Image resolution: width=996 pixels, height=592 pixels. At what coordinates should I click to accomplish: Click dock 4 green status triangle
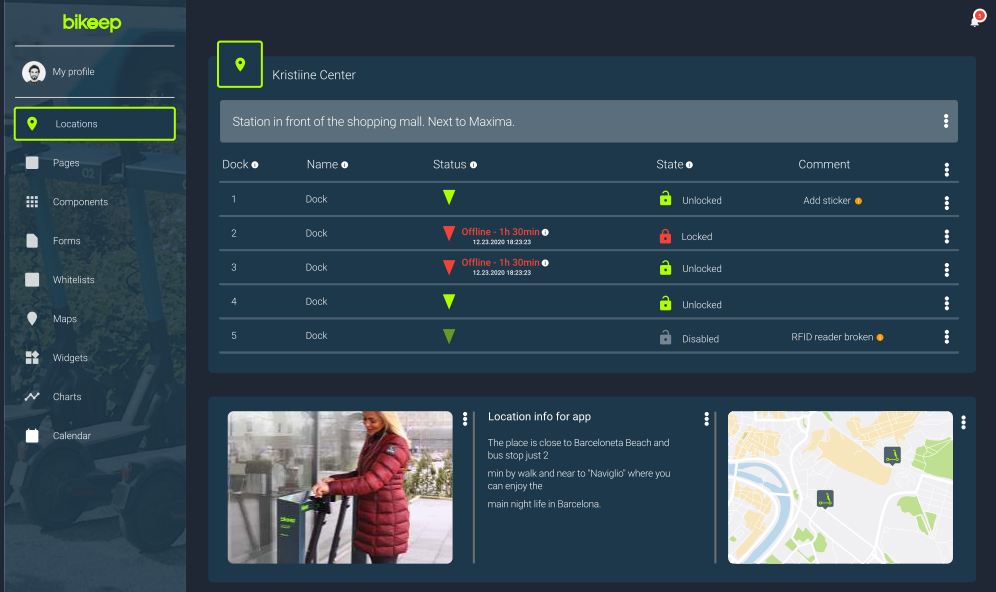coord(449,301)
